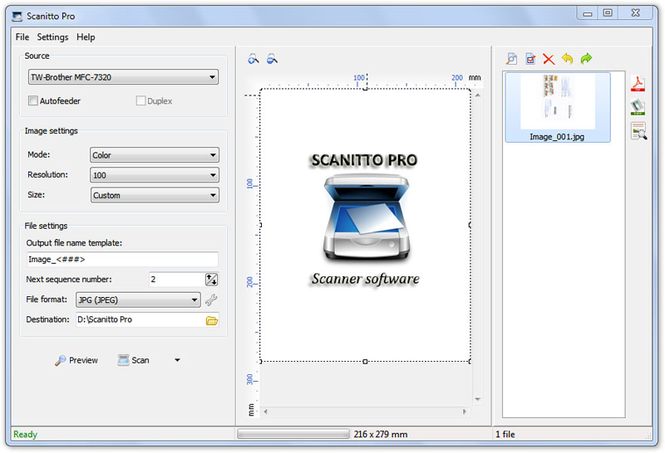Click the 1 file status text

[x=505, y=434]
